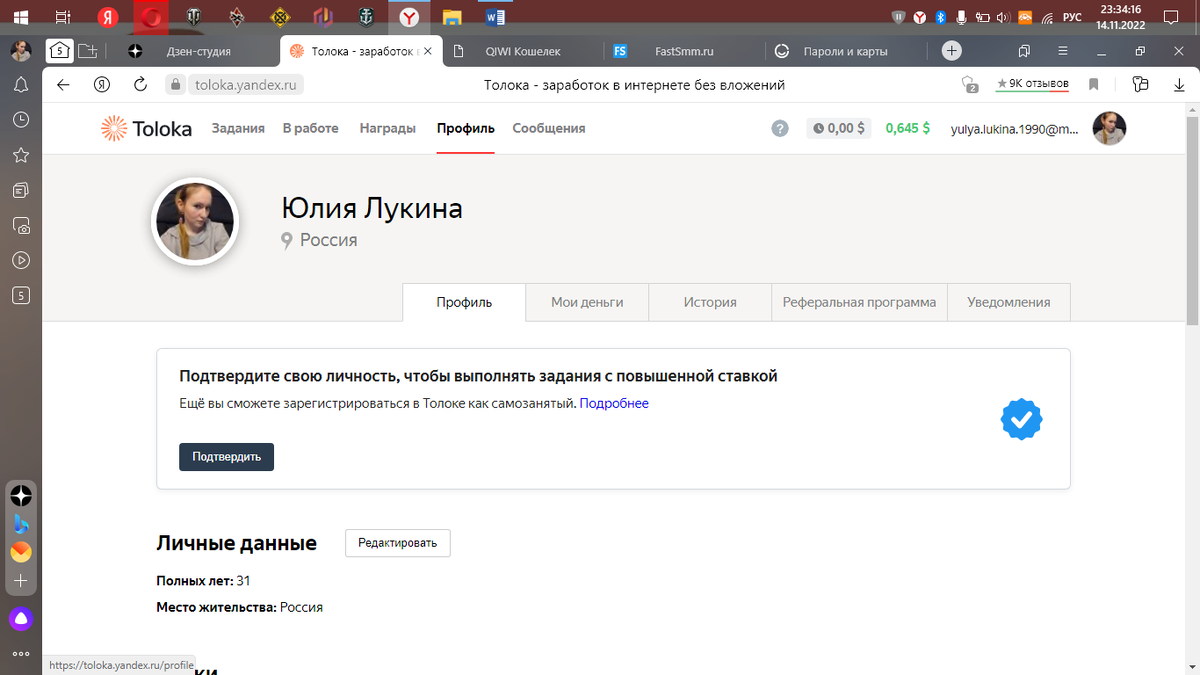Click the toloka.yandex.ru address field
The image size is (1200, 675).
[x=247, y=85]
